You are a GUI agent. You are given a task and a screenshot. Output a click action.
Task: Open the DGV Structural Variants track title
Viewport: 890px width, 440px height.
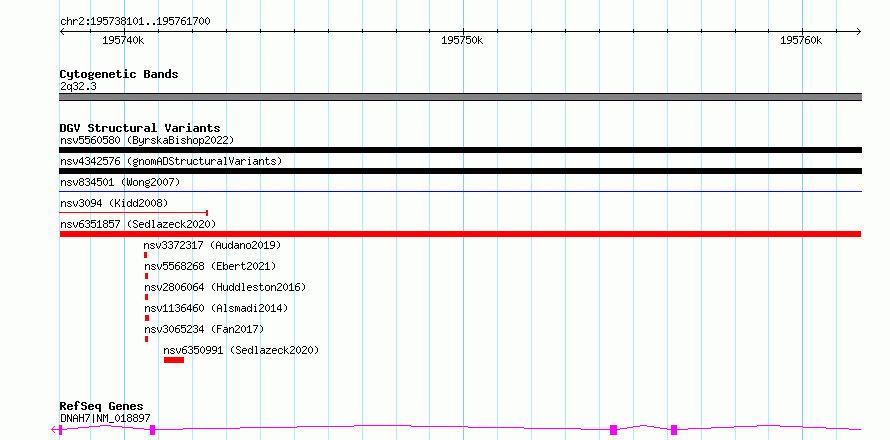click(x=140, y=128)
